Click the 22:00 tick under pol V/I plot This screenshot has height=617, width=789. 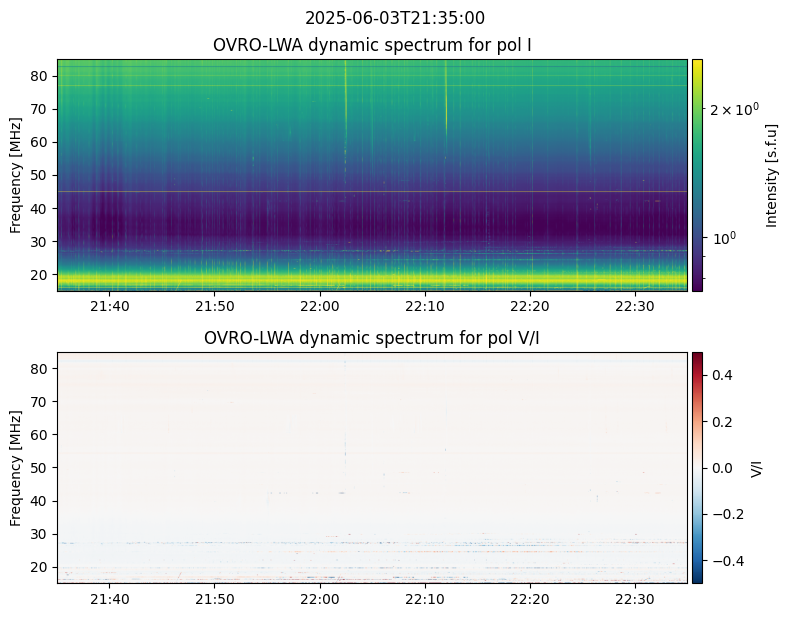(x=319, y=598)
